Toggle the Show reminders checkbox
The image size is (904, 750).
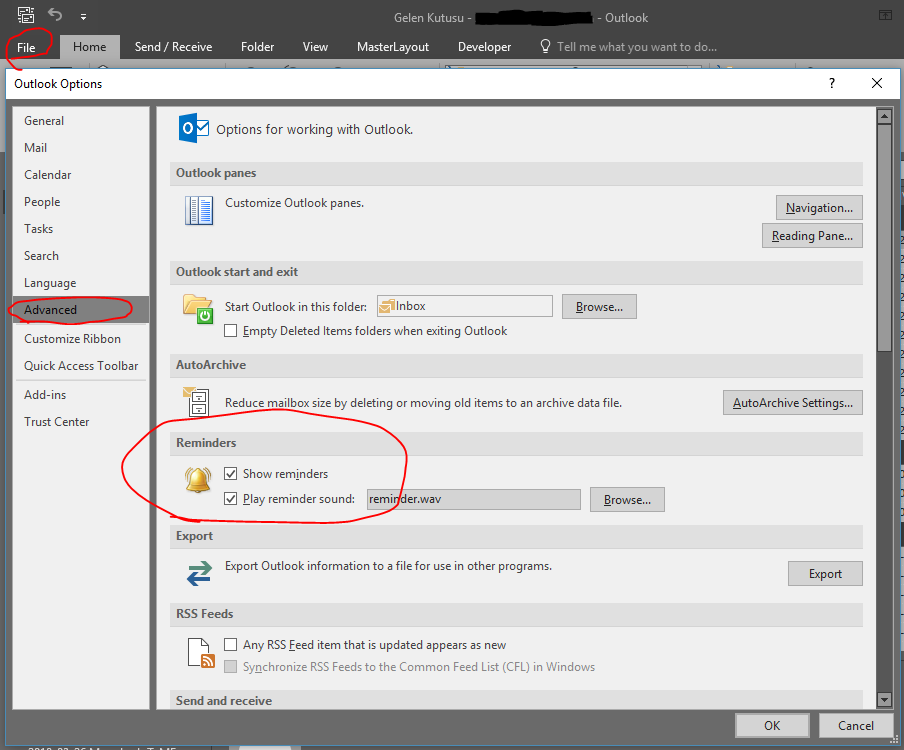click(231, 474)
